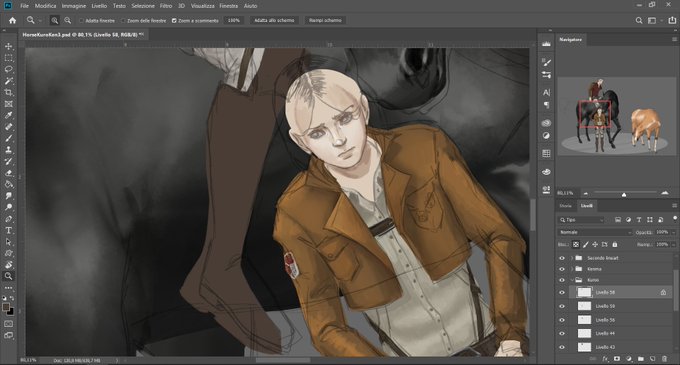
Task: Open the Zoom tool preset dropdown arrow
Action: pos(40,20)
